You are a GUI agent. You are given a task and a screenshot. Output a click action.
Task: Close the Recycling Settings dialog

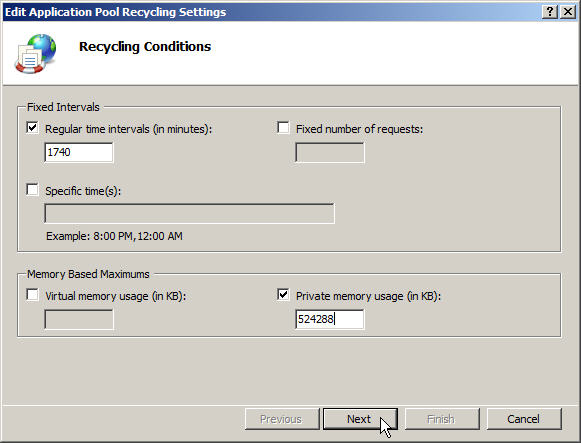[x=568, y=12]
